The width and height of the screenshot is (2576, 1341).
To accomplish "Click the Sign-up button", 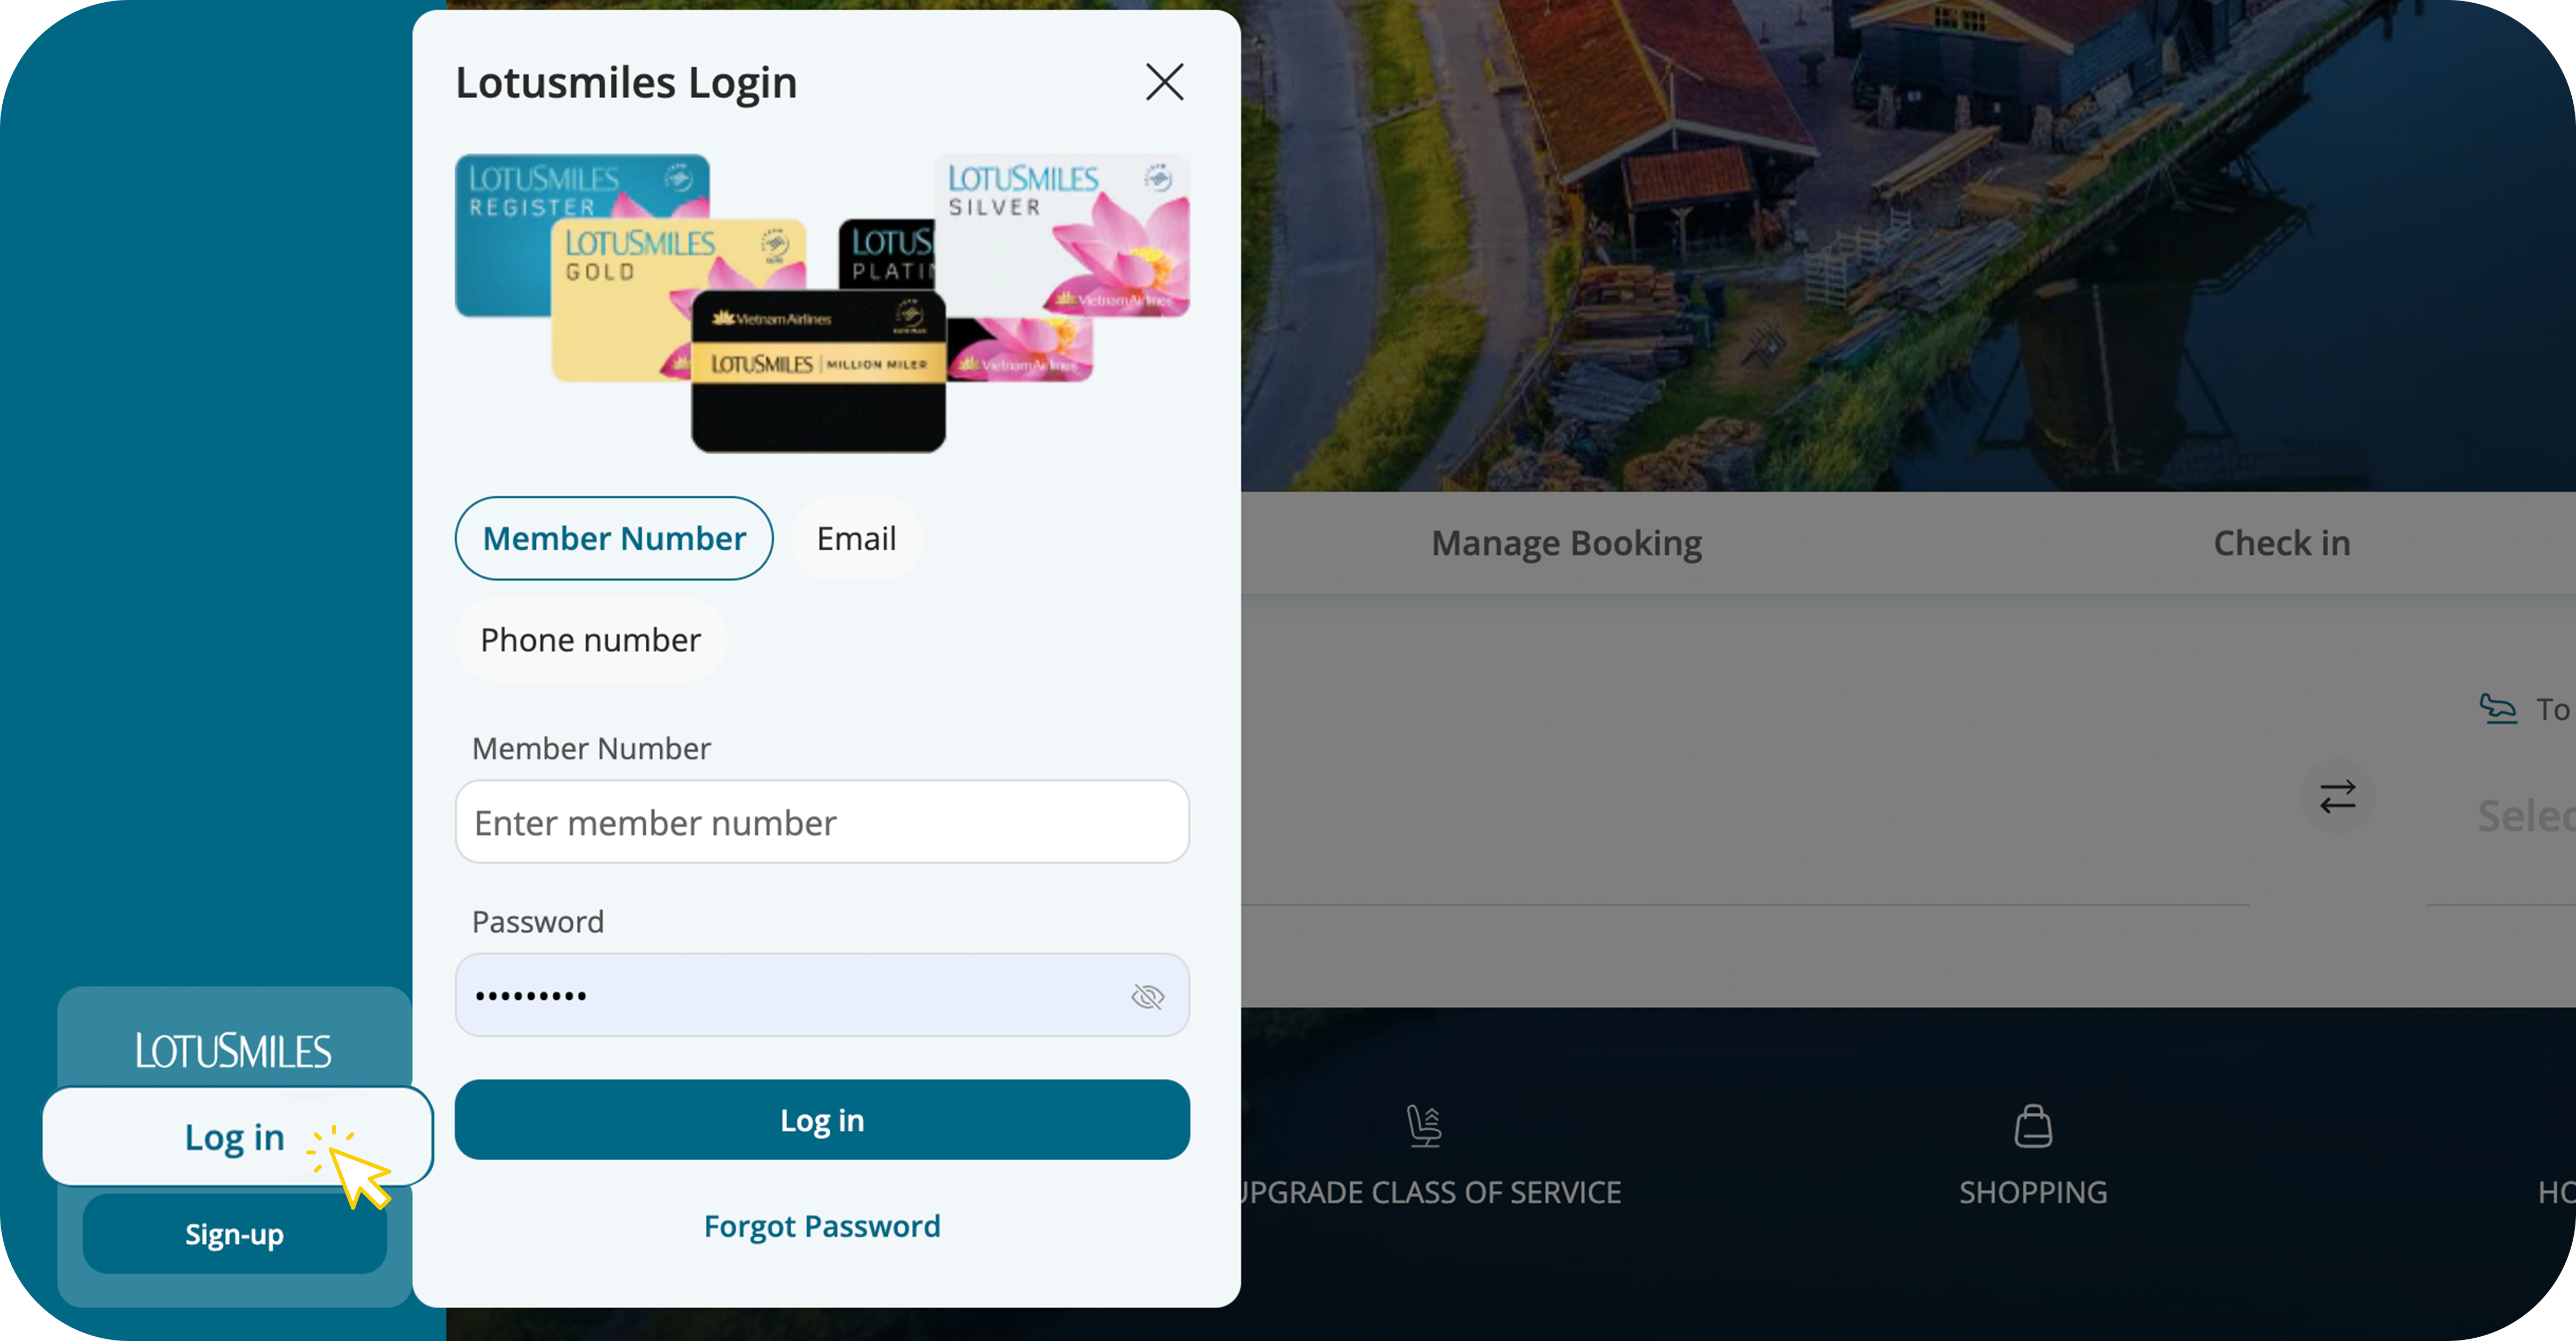I will pos(234,1234).
